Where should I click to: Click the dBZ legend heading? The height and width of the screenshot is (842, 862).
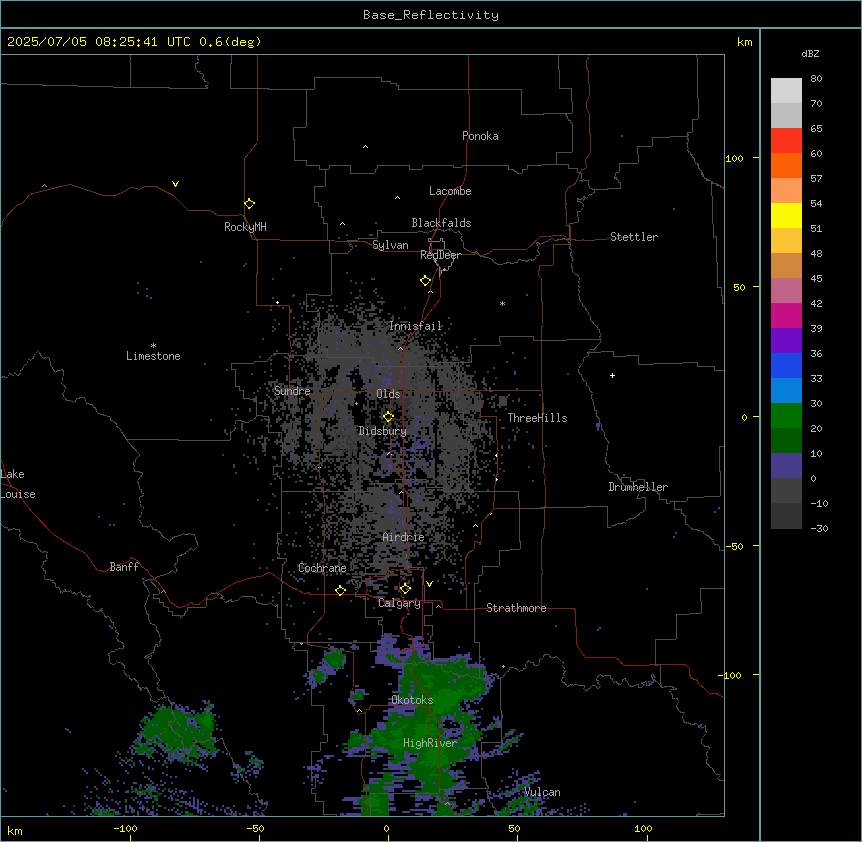pyautogui.click(x=810, y=53)
